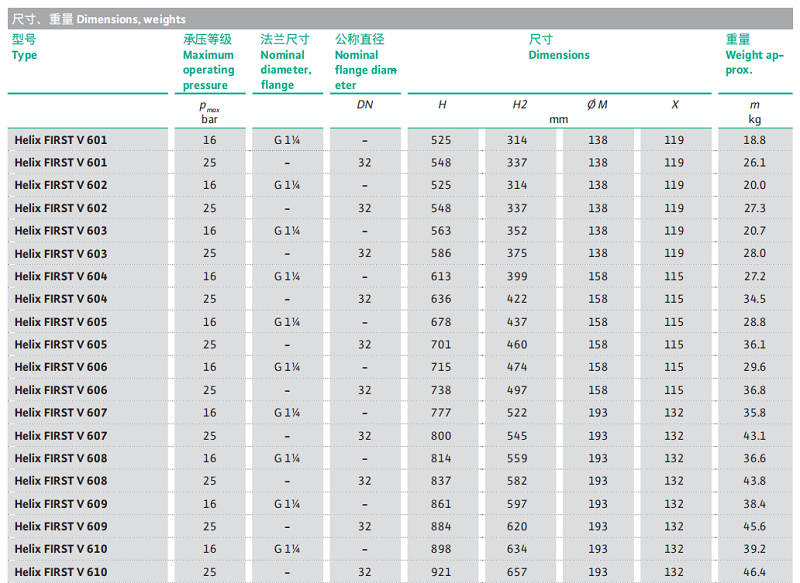Click "Helix FIRST V 605" in the 36.1 kg row
Screen dimensions: 800x583
tap(61, 345)
